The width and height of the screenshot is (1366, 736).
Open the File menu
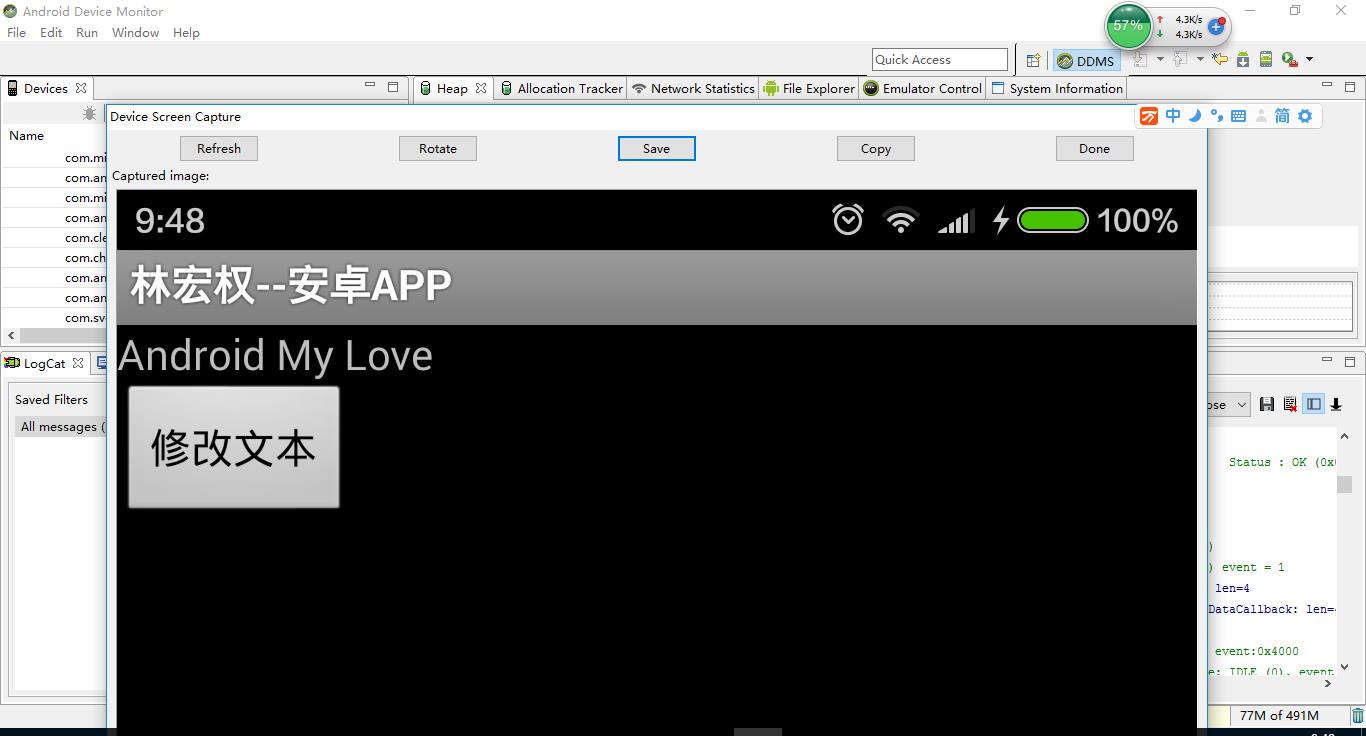(x=17, y=32)
